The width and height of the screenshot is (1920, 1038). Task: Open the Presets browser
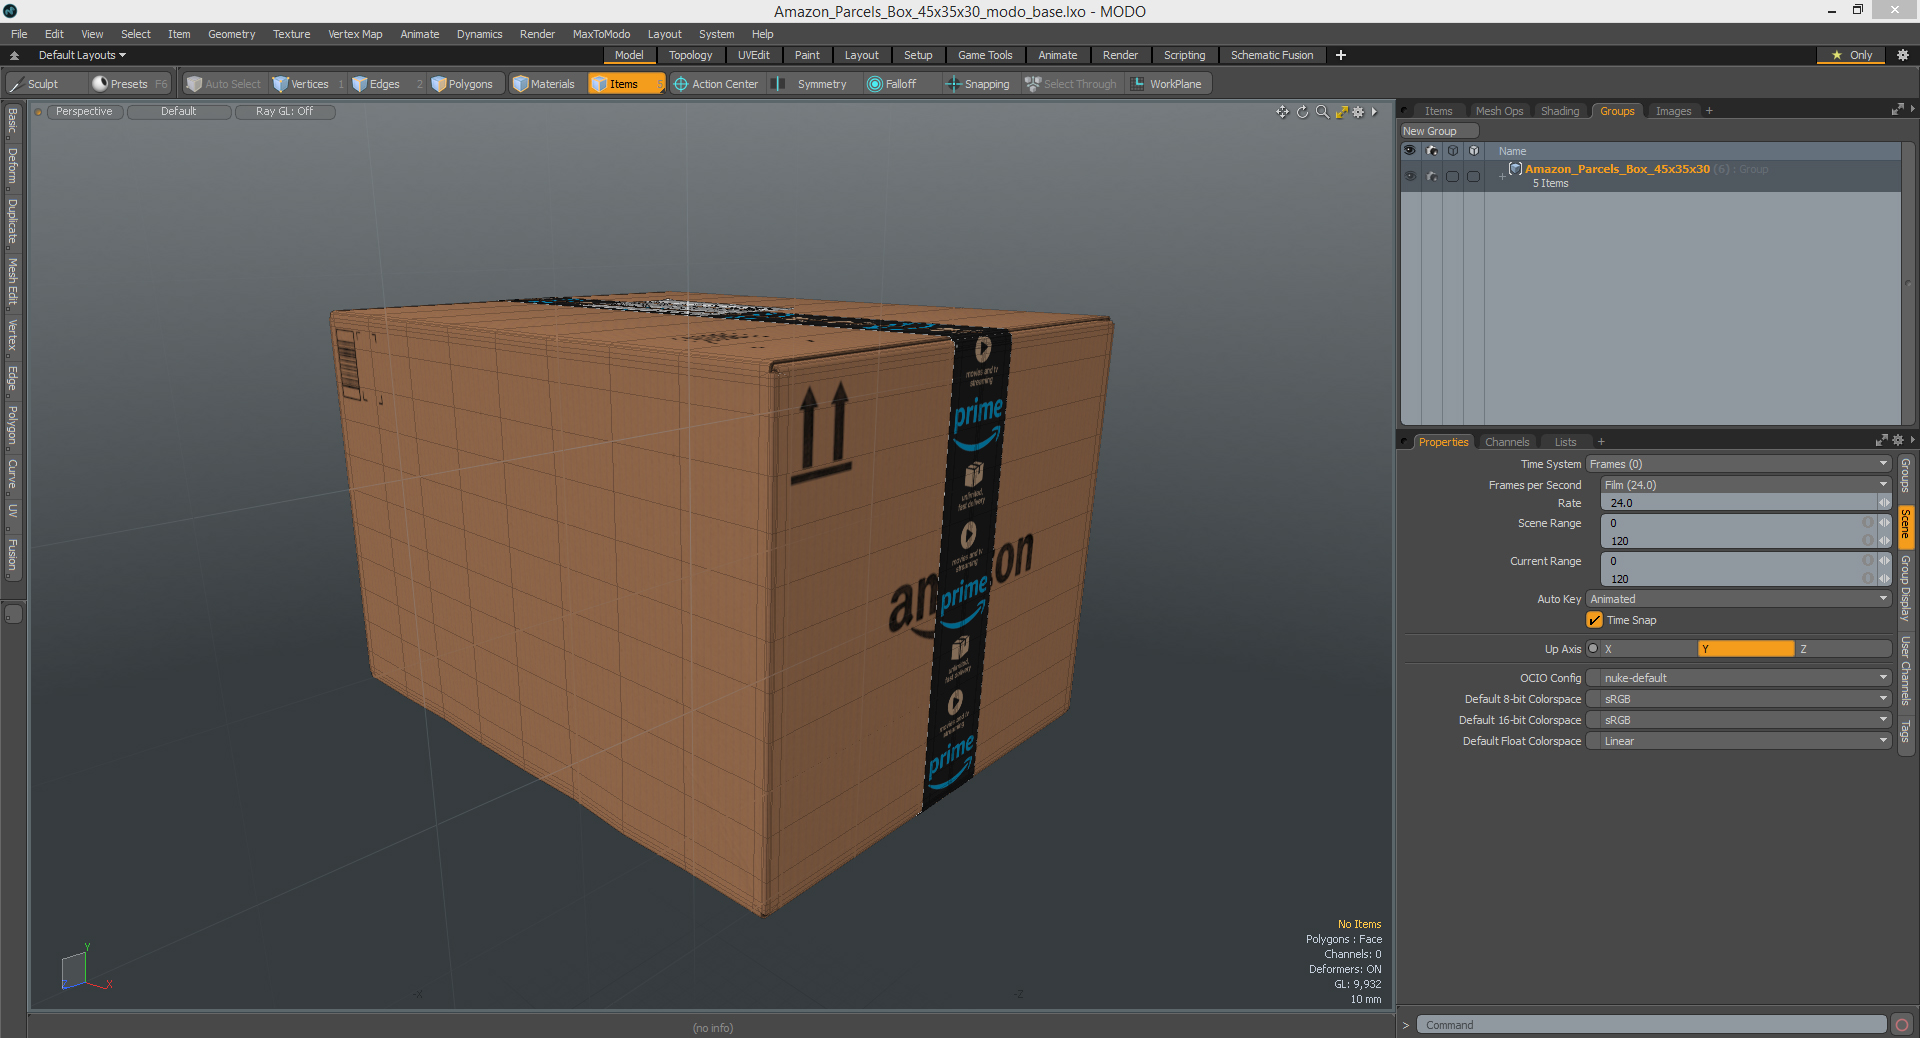point(128,84)
